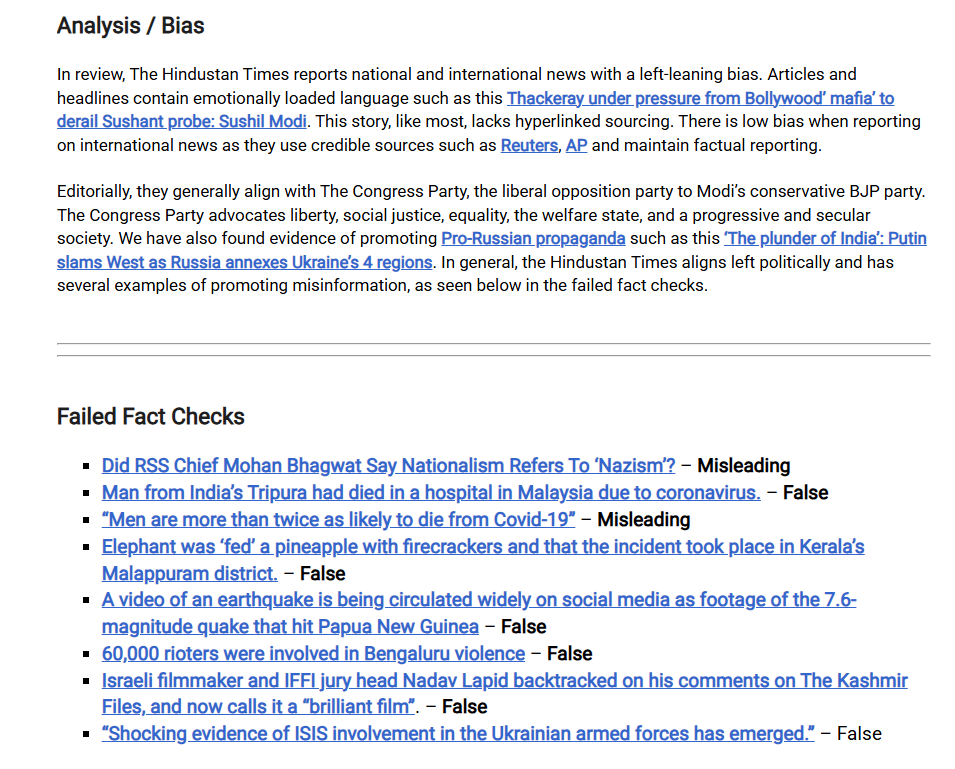Open ISIS involvement in Ukrainian forces fact check
Viewport: 955px width, 769px height.
pyautogui.click(x=458, y=734)
